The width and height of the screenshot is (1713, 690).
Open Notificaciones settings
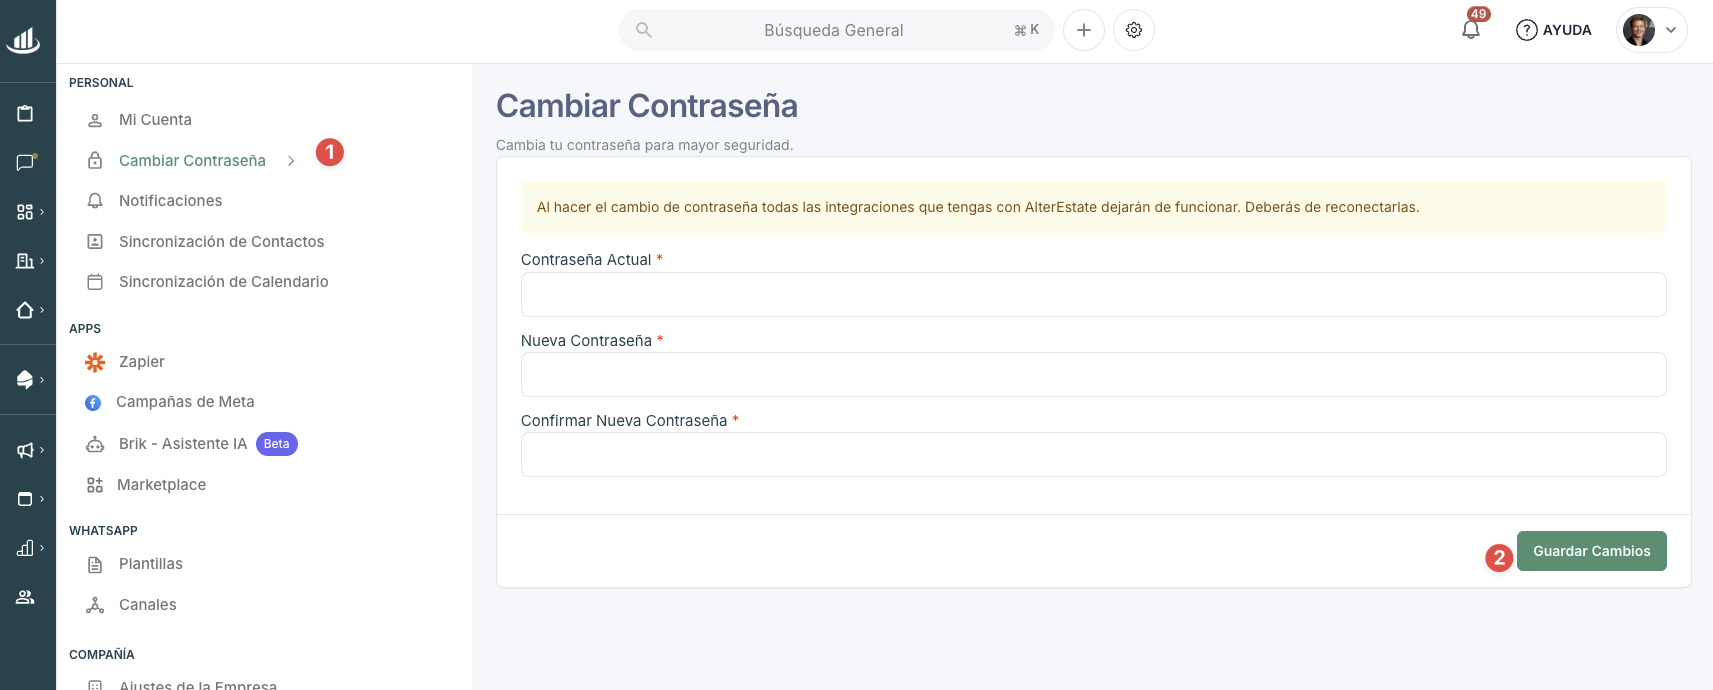(x=170, y=201)
